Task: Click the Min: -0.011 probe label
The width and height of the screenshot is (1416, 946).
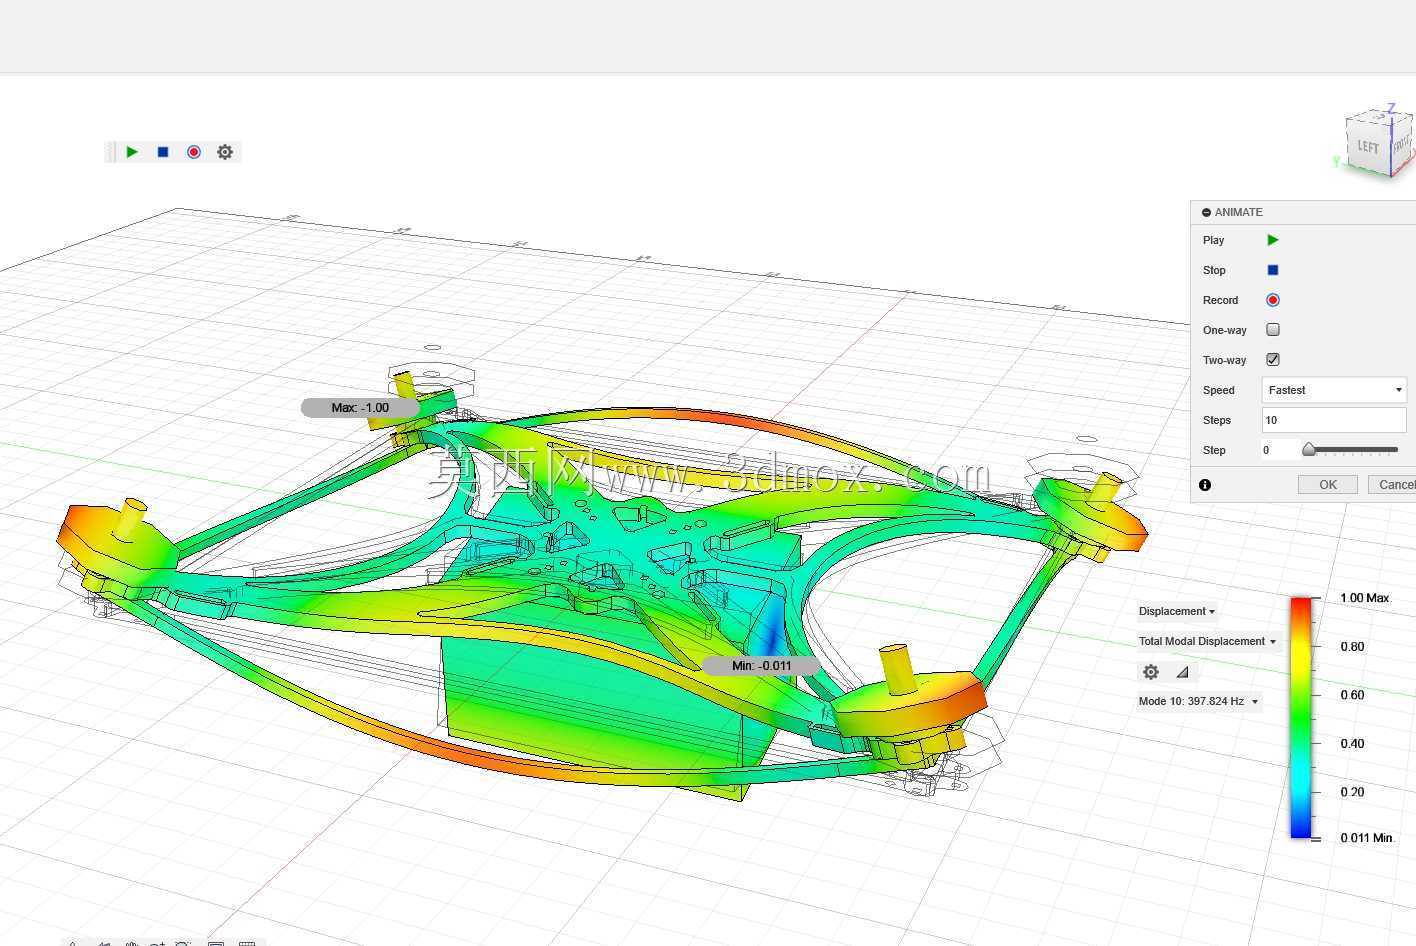Action: 762,666
